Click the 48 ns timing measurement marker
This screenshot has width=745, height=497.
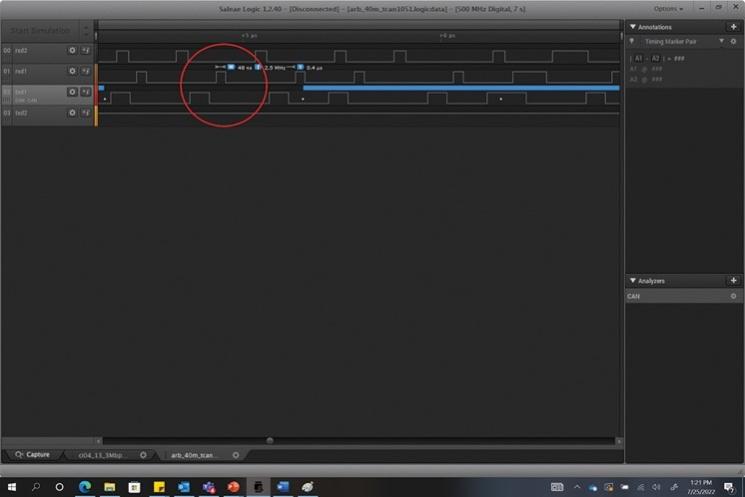tap(244, 67)
